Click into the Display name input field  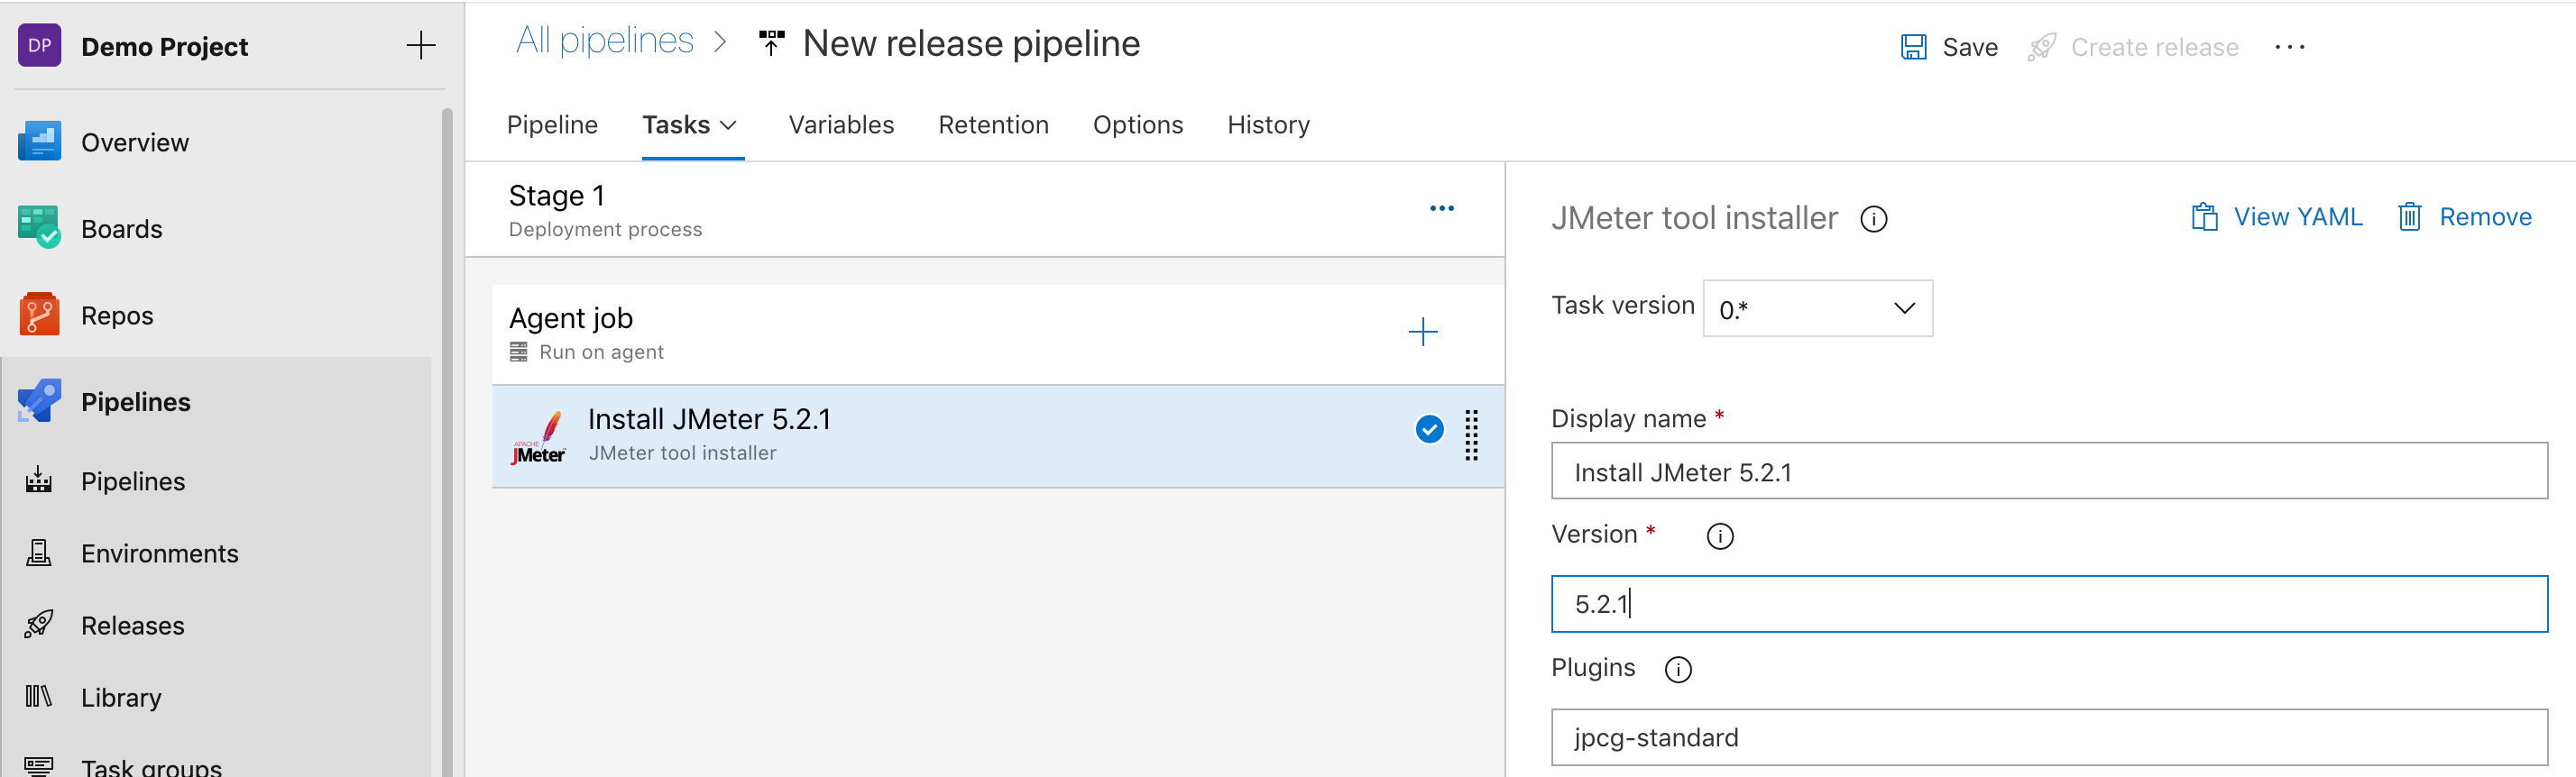pyautogui.click(x=2049, y=471)
